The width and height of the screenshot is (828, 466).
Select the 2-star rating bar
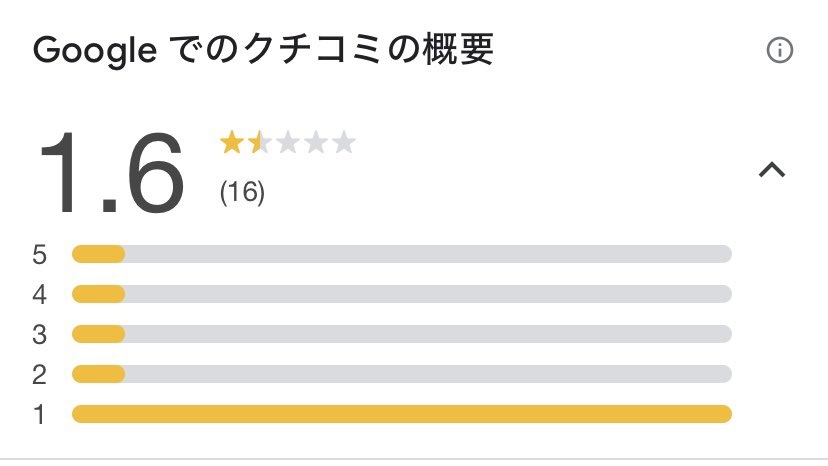point(401,374)
